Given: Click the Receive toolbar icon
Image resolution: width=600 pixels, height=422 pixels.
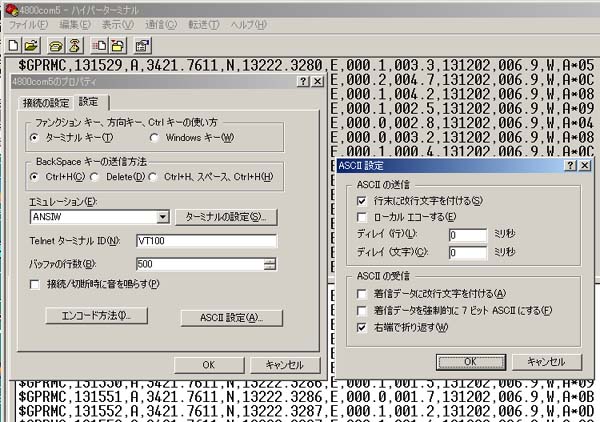Looking at the screenshot, I should (118, 46).
